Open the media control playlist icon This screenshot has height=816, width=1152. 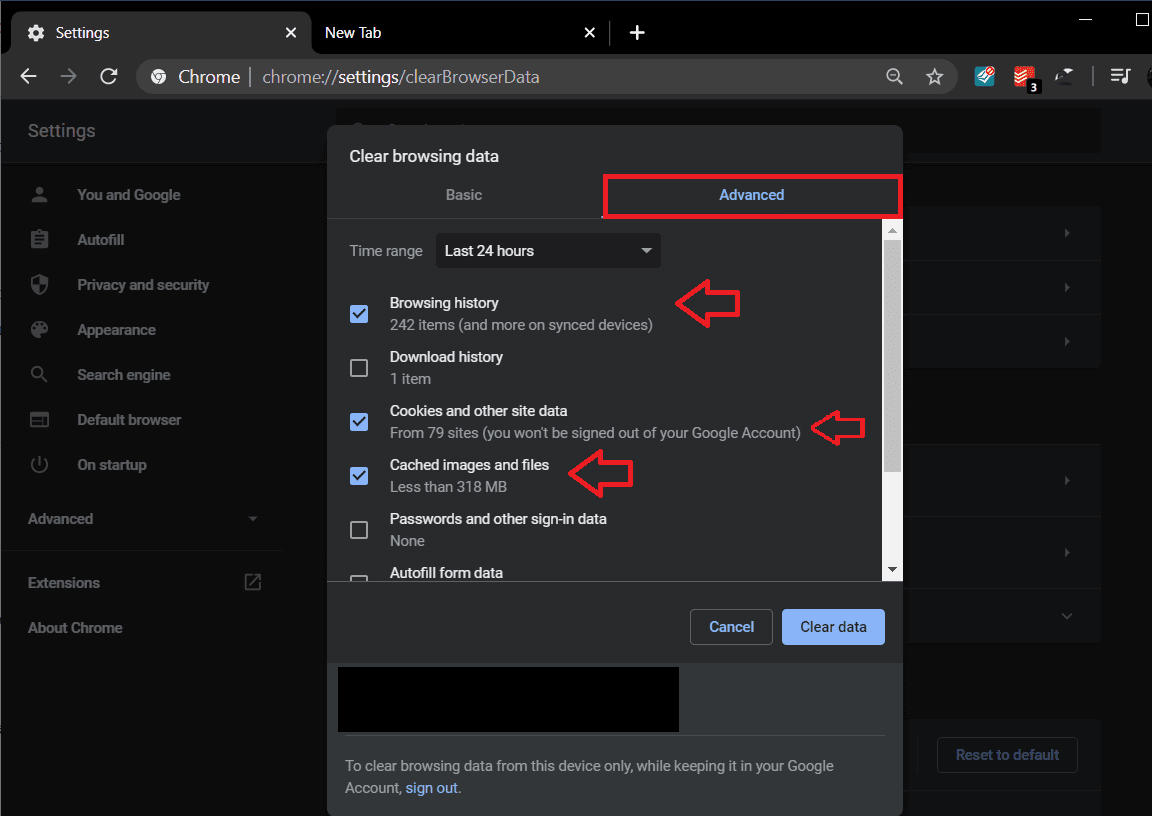[x=1121, y=77]
